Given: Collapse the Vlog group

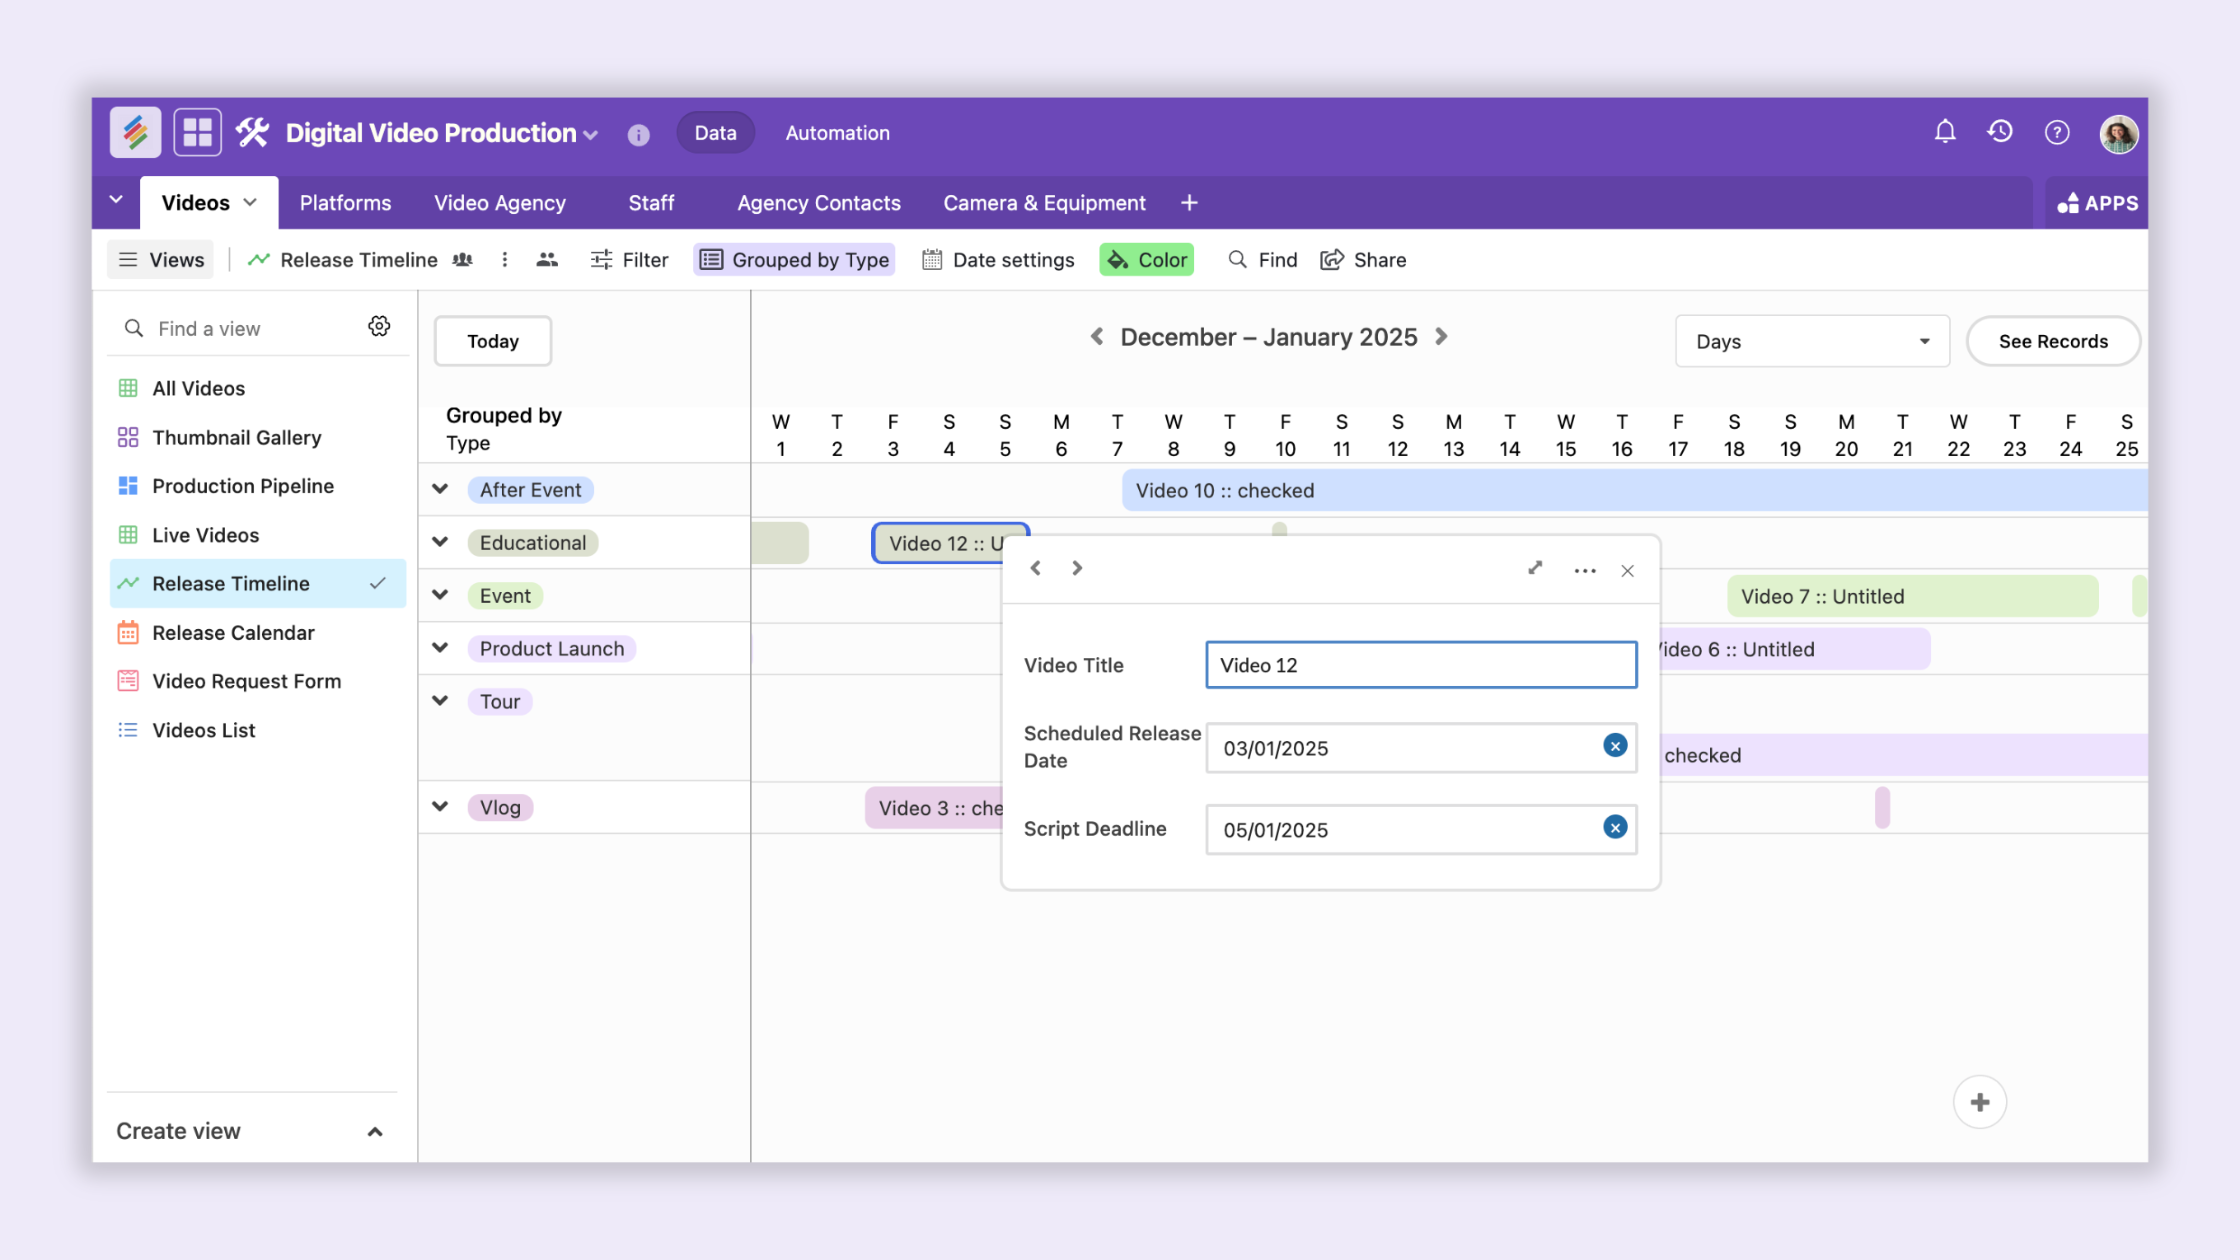Looking at the screenshot, I should (440, 806).
